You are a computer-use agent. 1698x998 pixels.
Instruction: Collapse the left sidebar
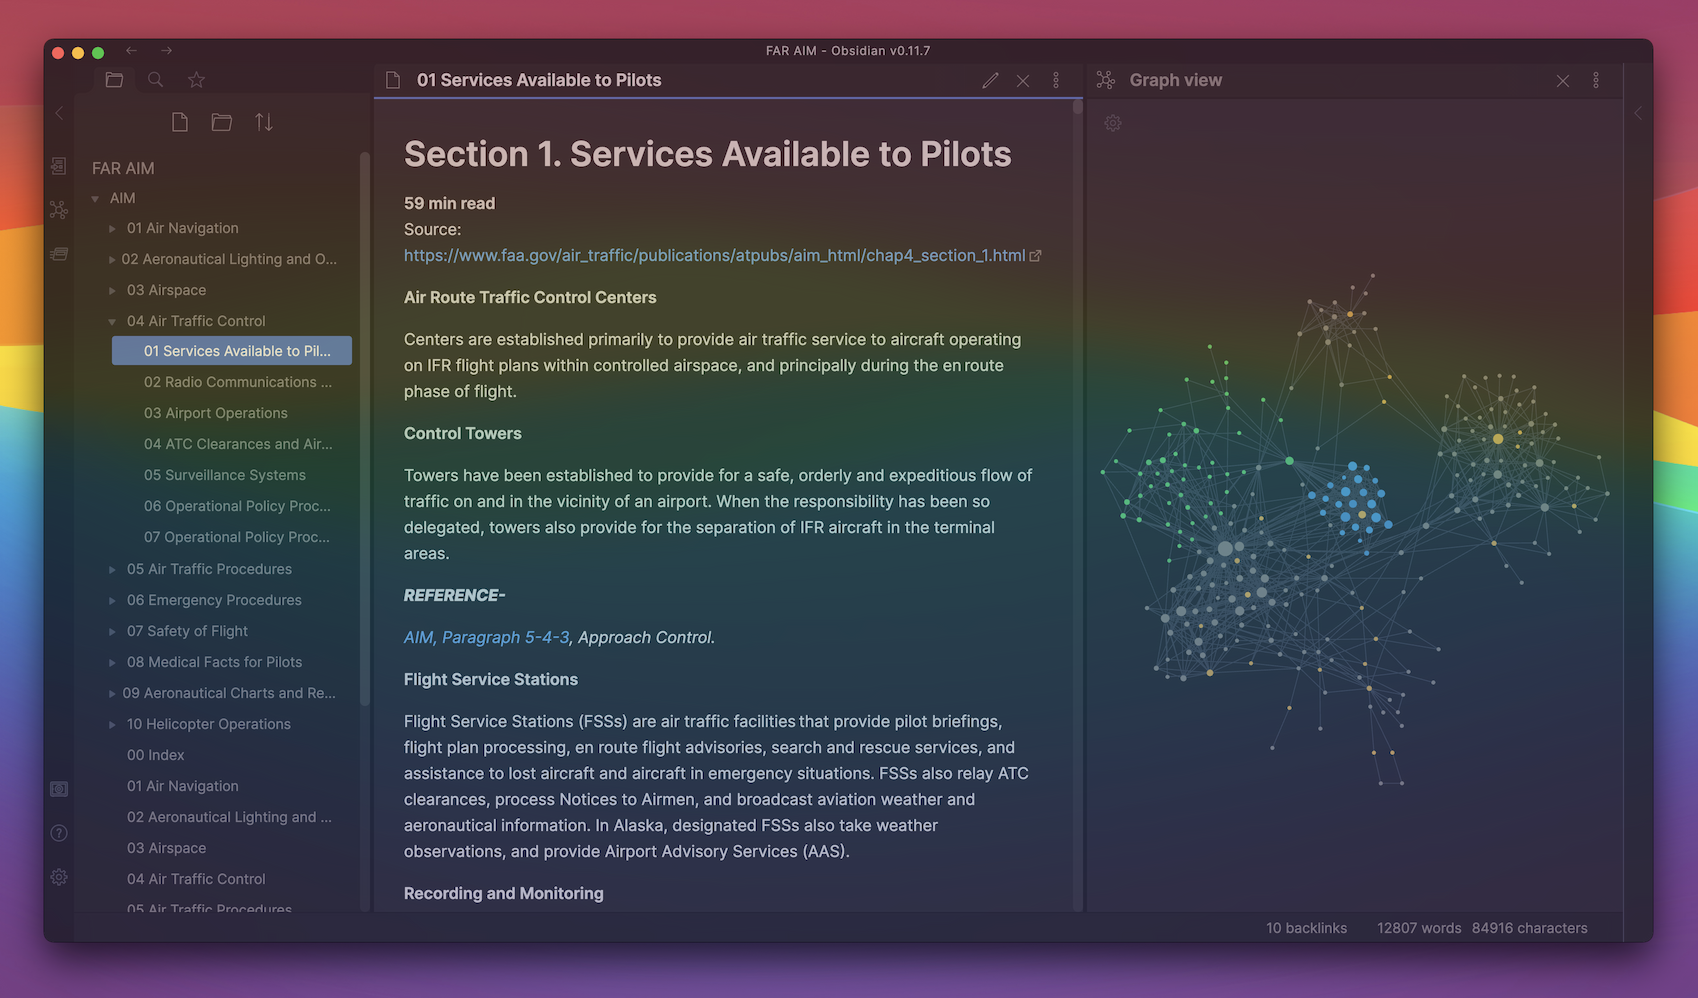pos(59,113)
